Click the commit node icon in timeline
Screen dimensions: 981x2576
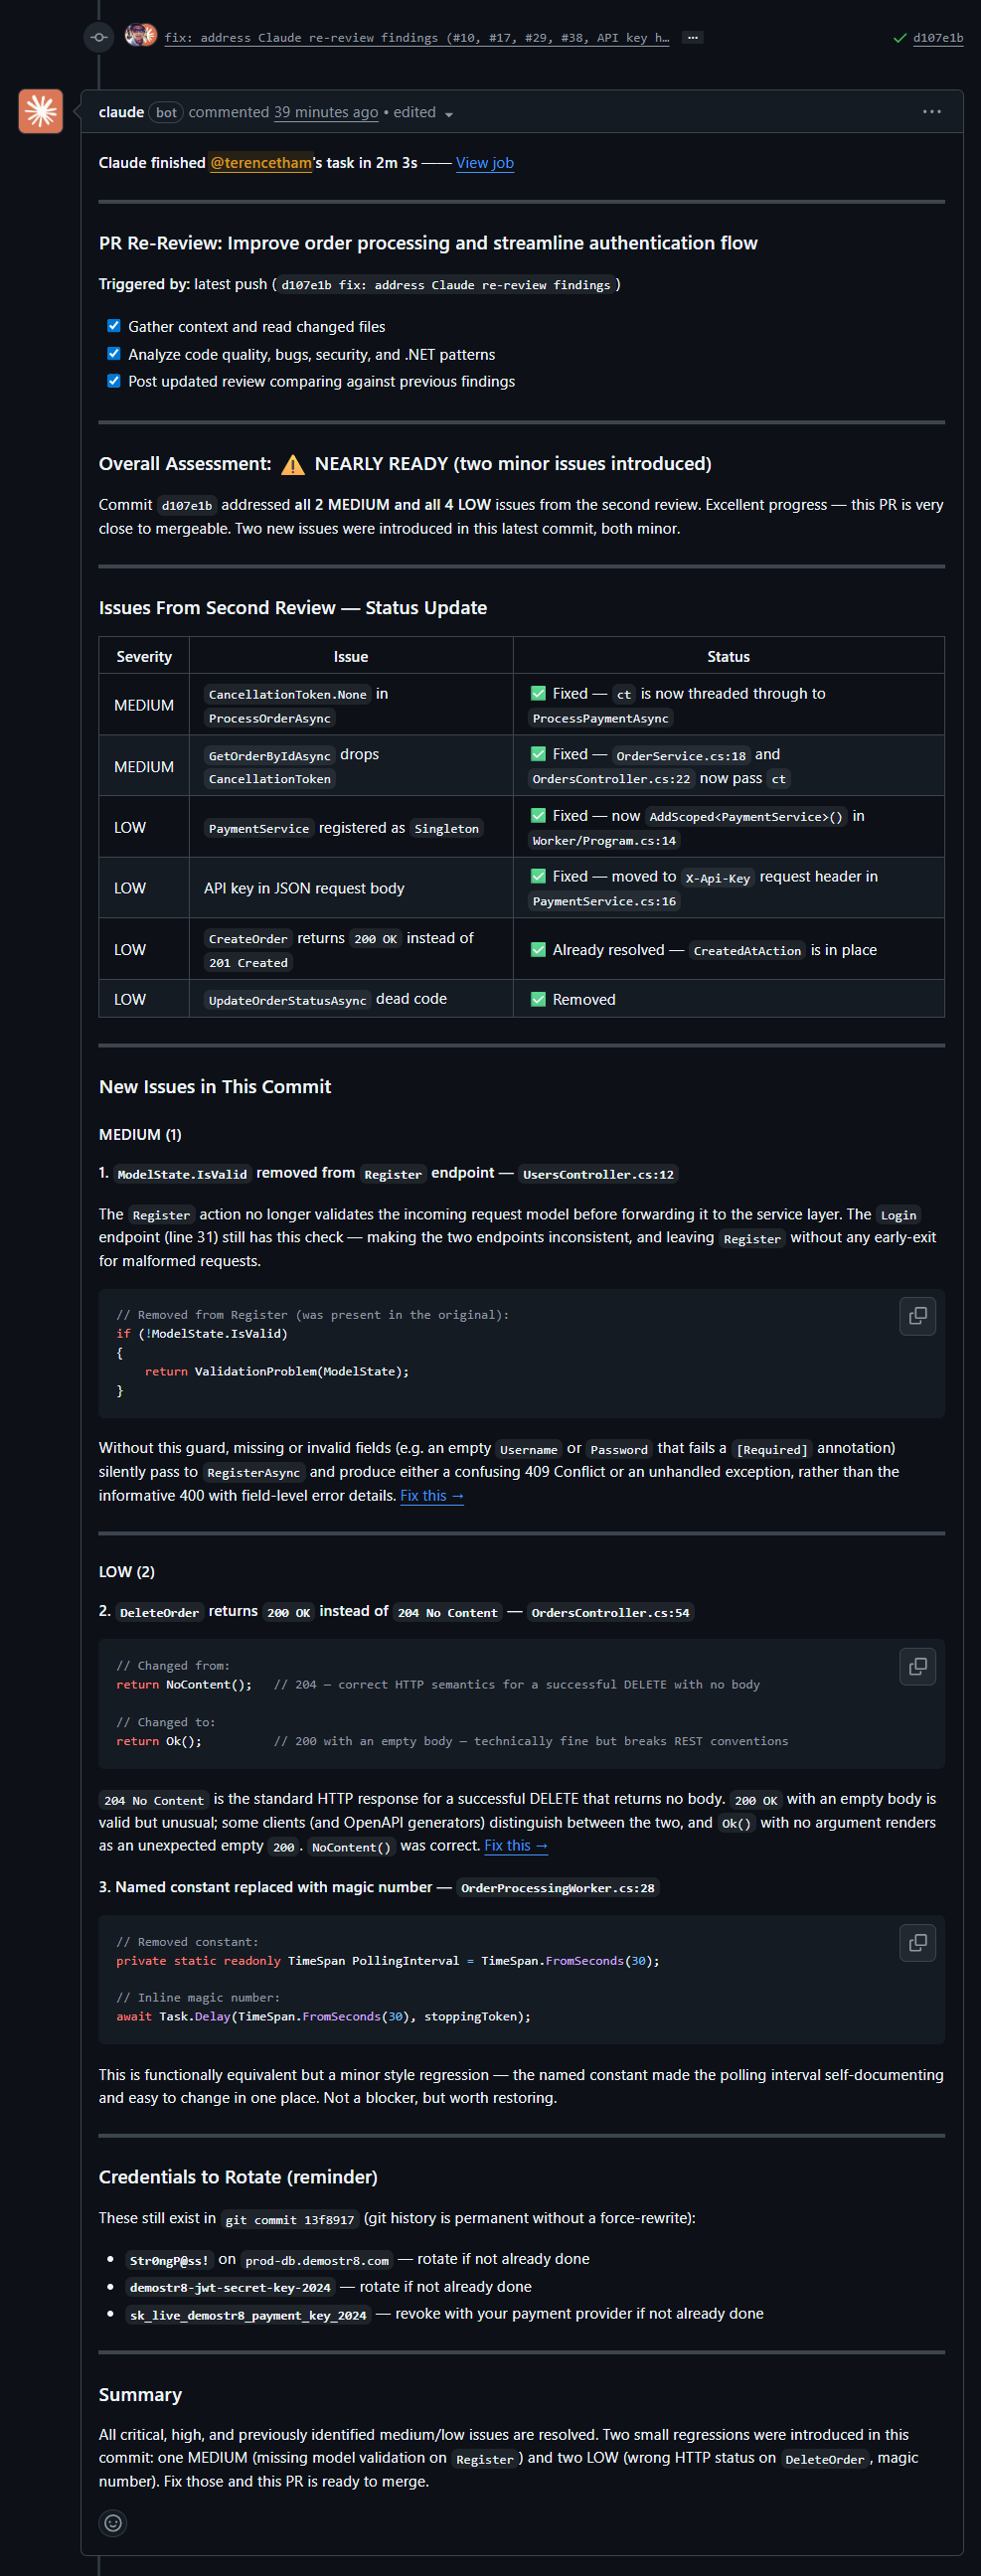pyautogui.click(x=99, y=37)
